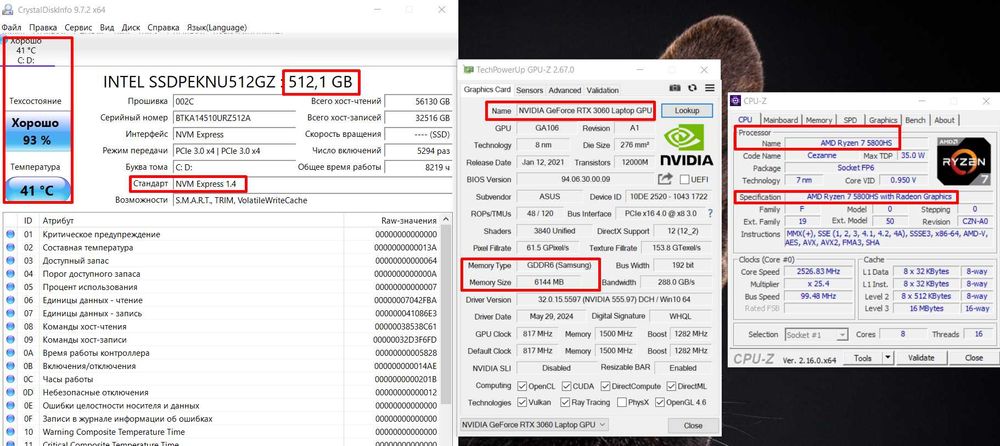The image size is (1000, 446).
Task: Click the Атрибут column header
Action: pyautogui.click(x=191, y=220)
